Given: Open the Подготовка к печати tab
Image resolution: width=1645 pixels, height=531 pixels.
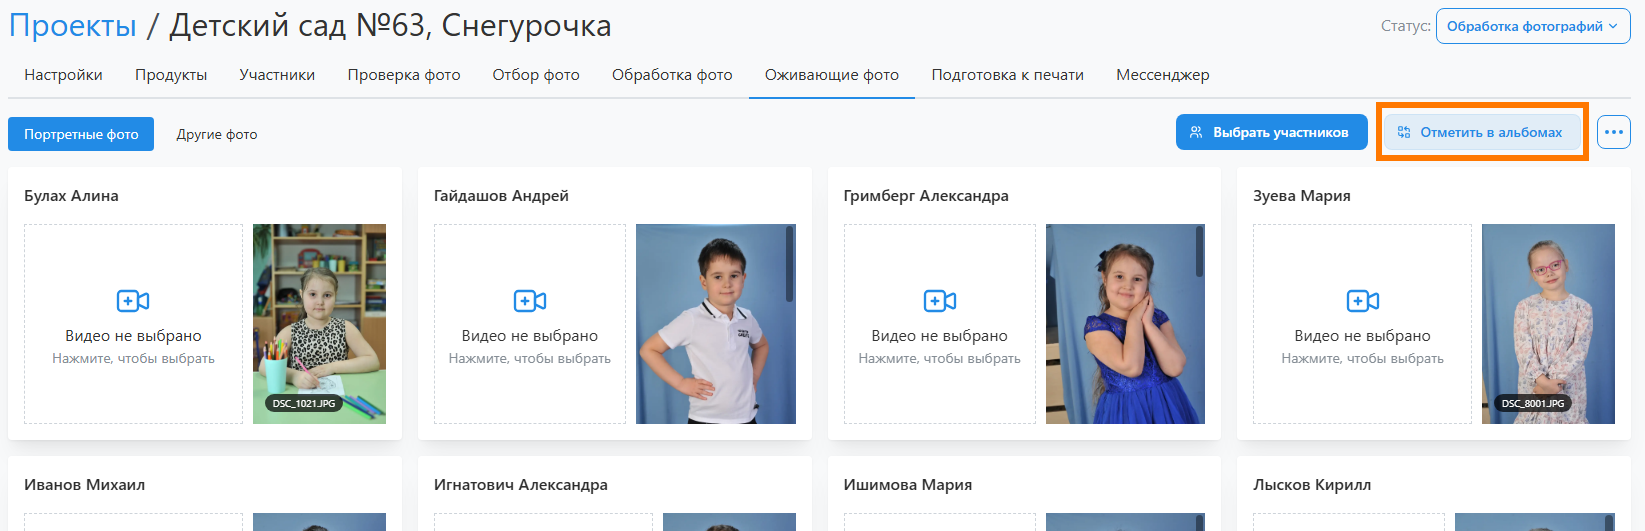Looking at the screenshot, I should tap(1007, 75).
